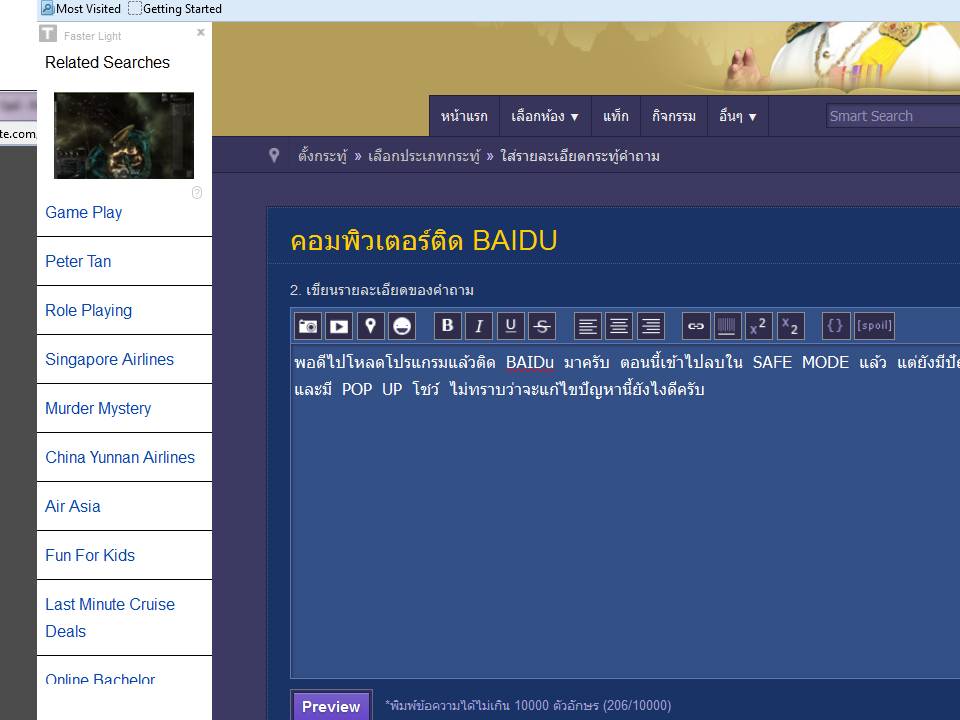Align text to the right
The height and width of the screenshot is (720, 960).
point(651,326)
